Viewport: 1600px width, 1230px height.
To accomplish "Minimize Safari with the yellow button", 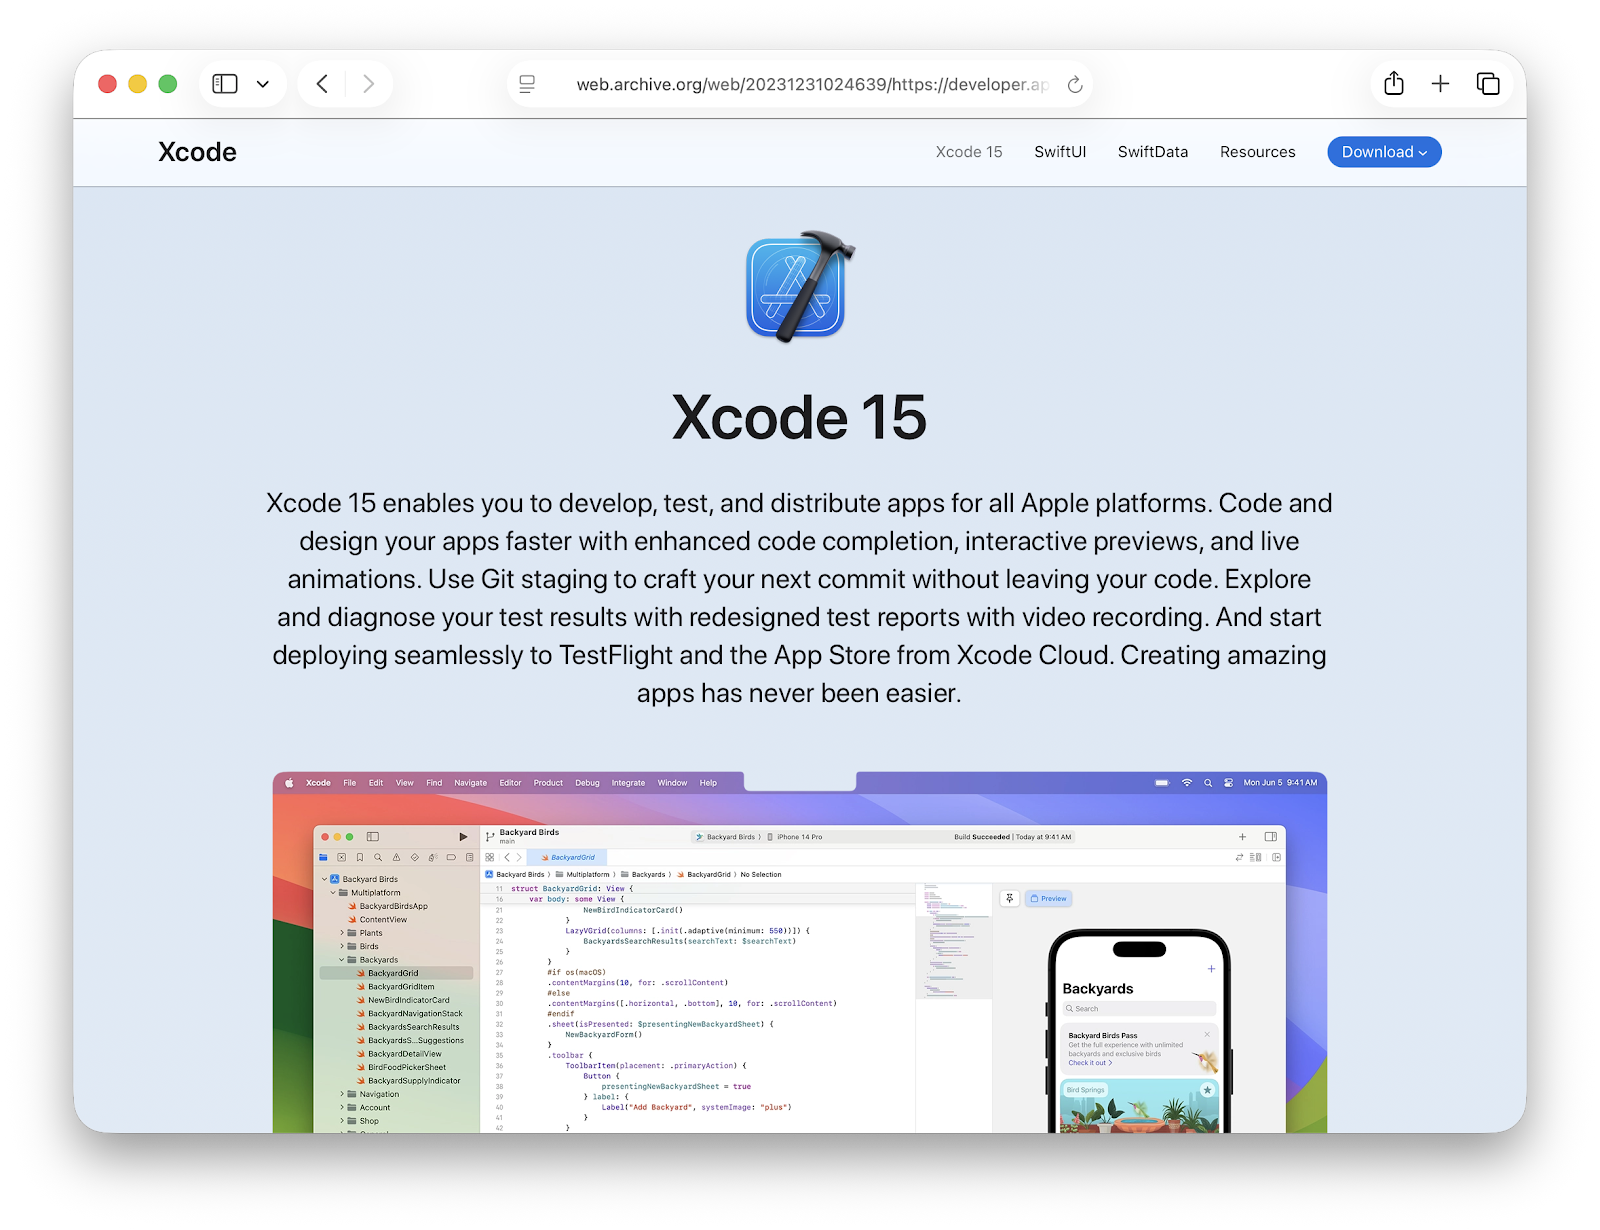I will (138, 84).
